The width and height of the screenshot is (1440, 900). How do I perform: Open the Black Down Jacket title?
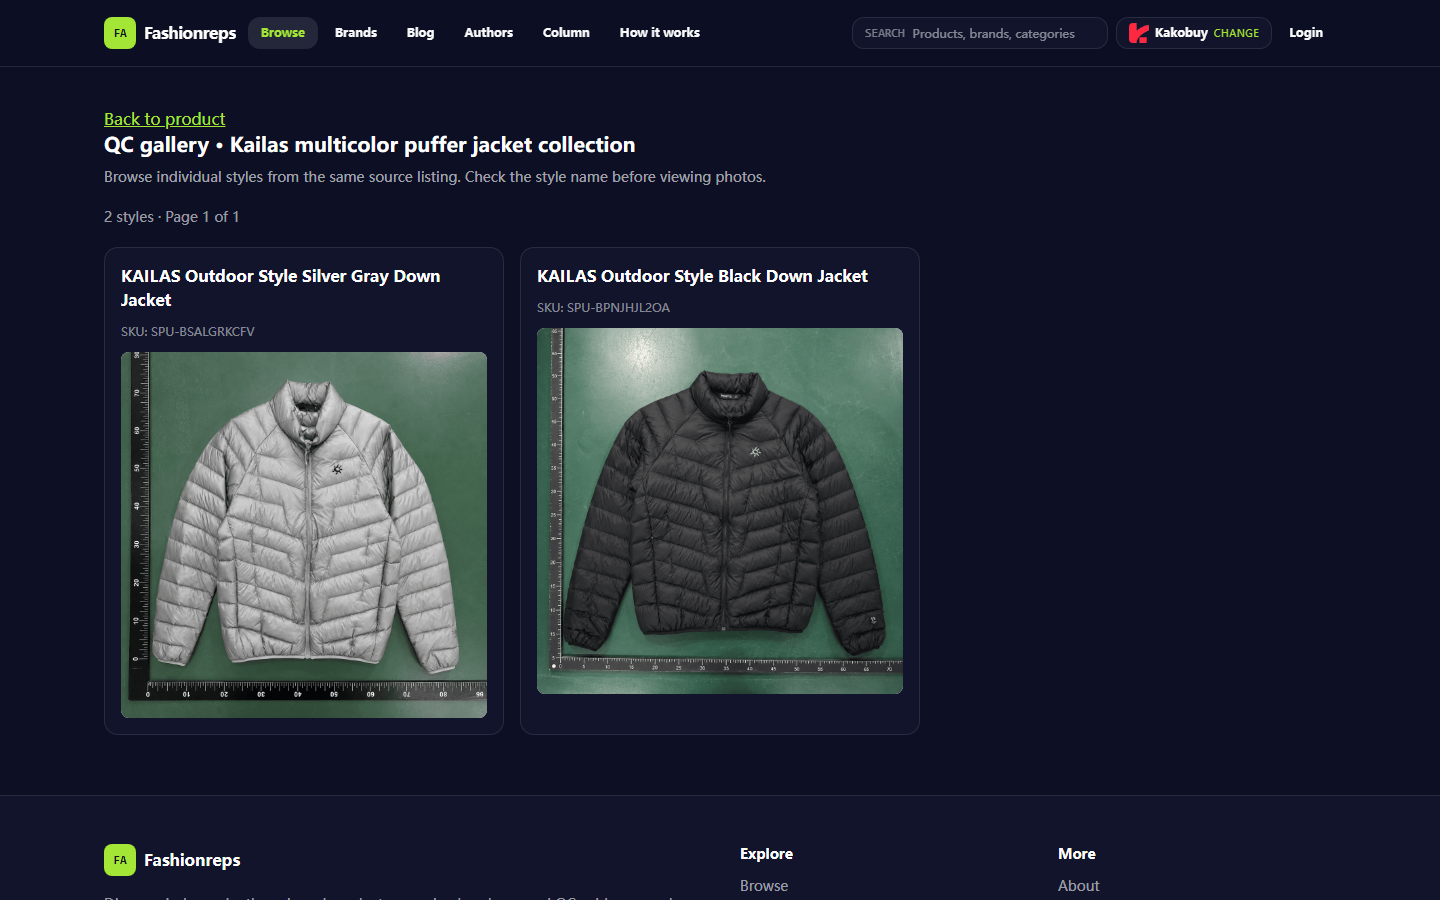point(702,276)
